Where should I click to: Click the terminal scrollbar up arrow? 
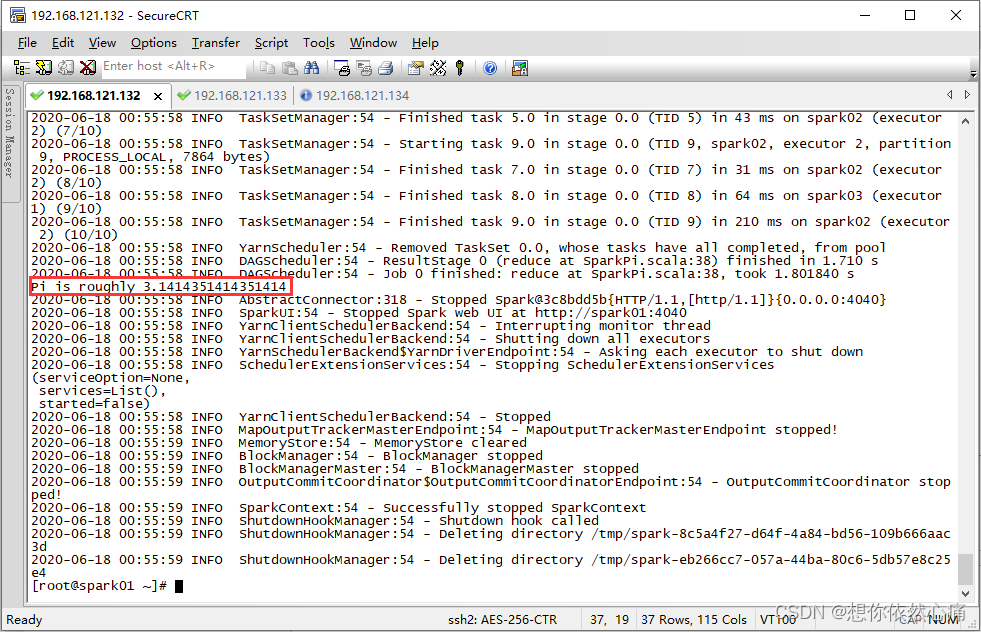[965, 121]
